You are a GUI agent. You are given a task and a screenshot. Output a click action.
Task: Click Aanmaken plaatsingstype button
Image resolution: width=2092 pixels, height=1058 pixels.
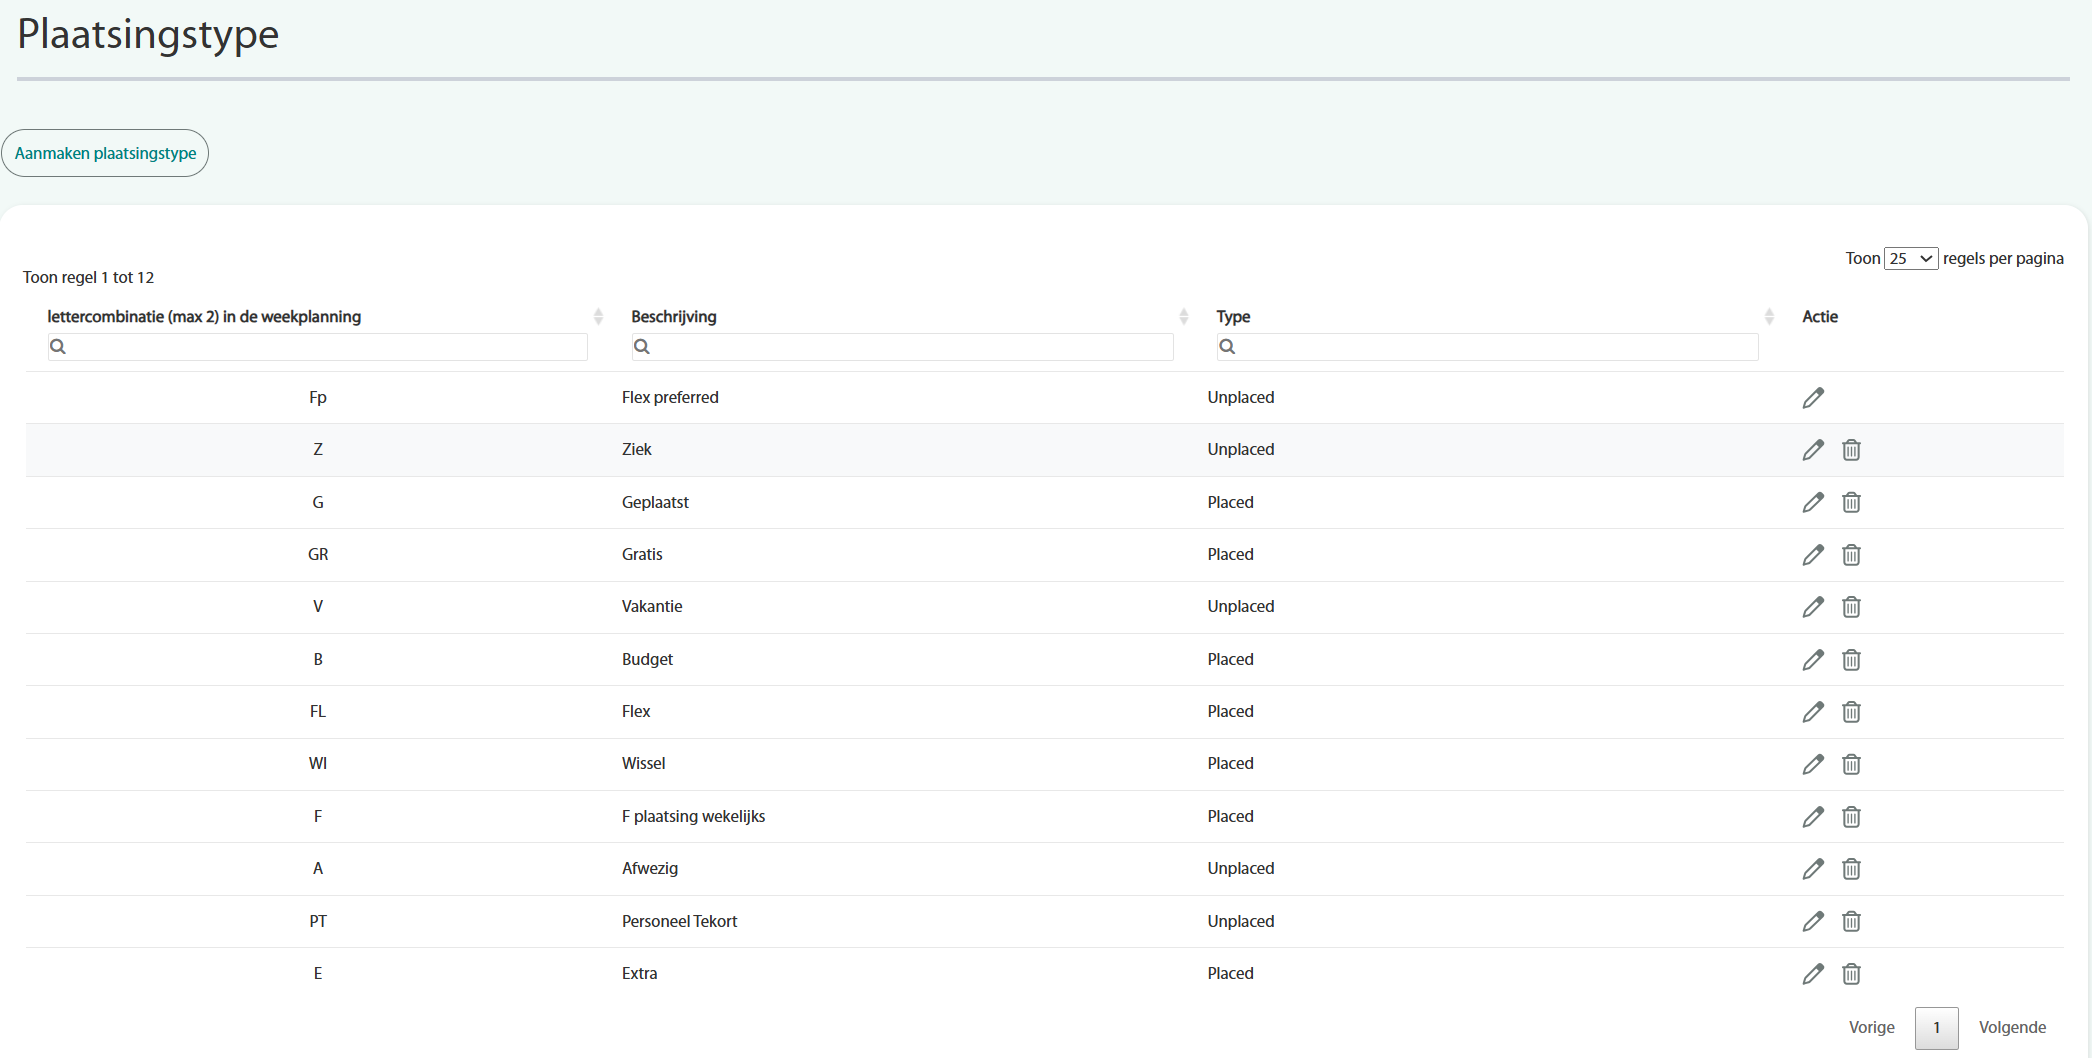pyautogui.click(x=105, y=153)
